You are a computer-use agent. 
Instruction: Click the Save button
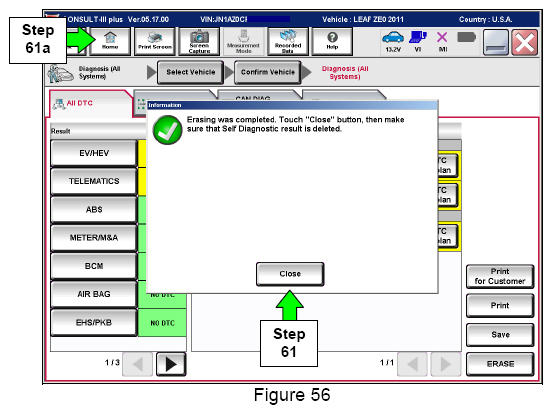pos(500,334)
